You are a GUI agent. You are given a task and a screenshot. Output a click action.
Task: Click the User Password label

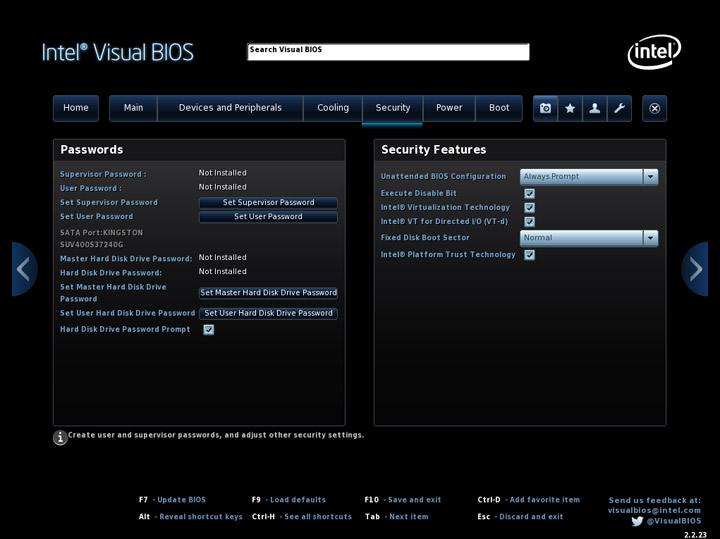(91, 188)
